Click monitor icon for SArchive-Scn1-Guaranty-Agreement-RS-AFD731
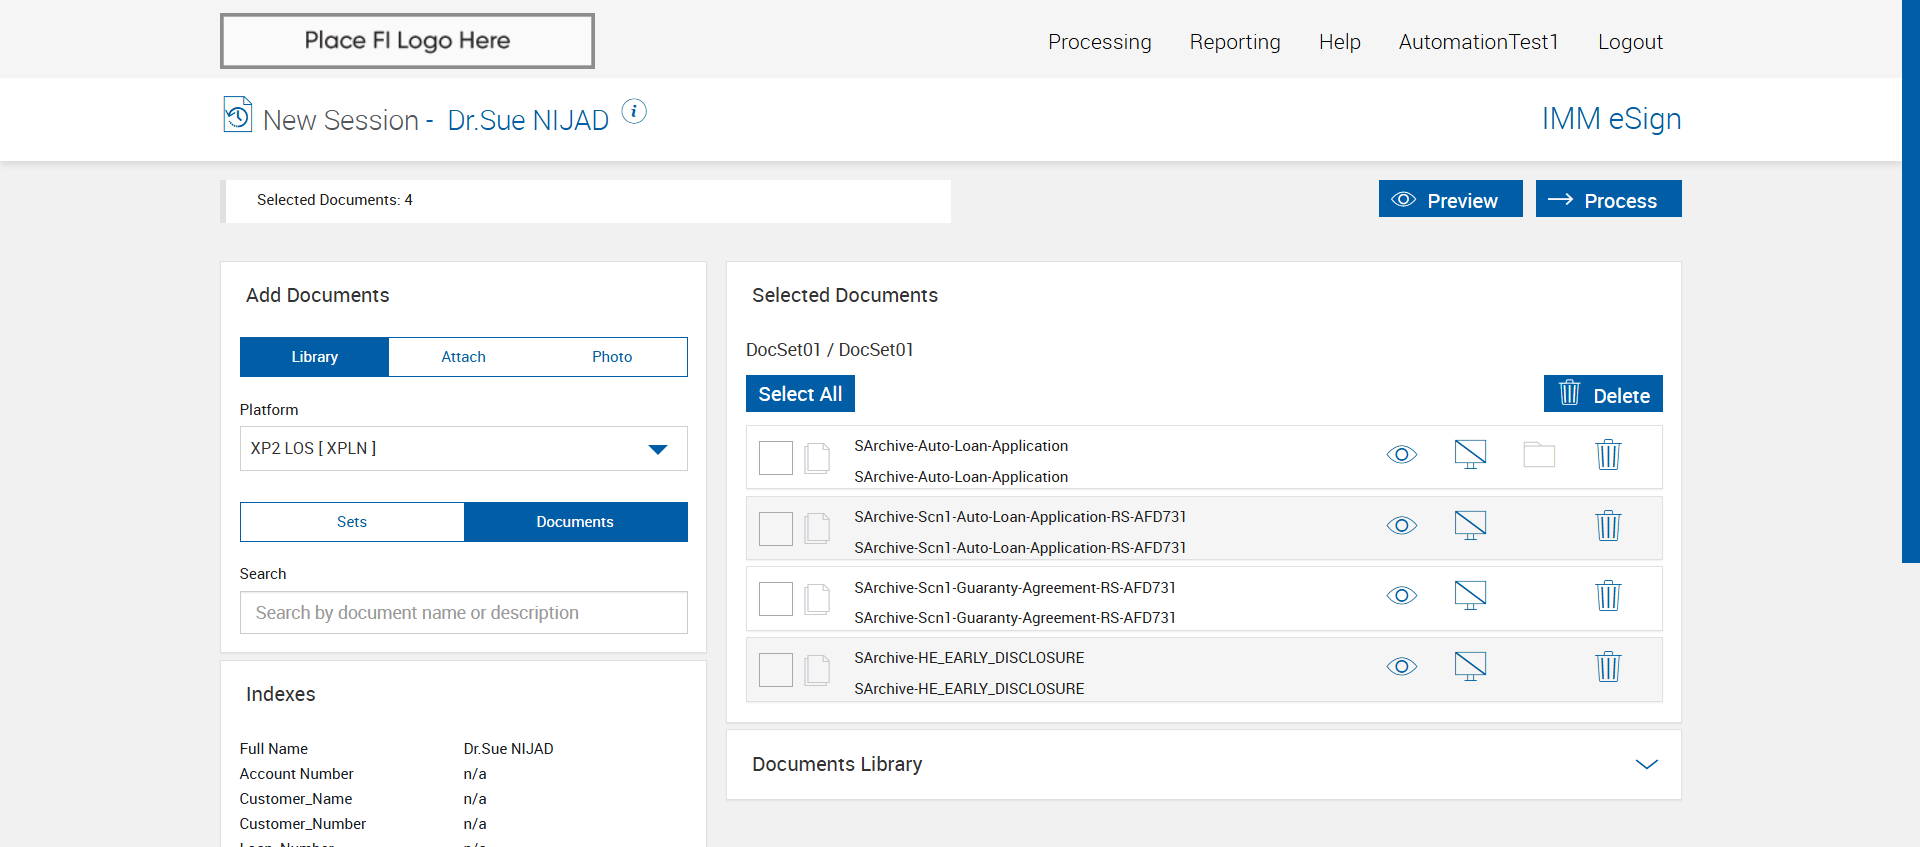This screenshot has height=847, width=1920. coord(1470,596)
